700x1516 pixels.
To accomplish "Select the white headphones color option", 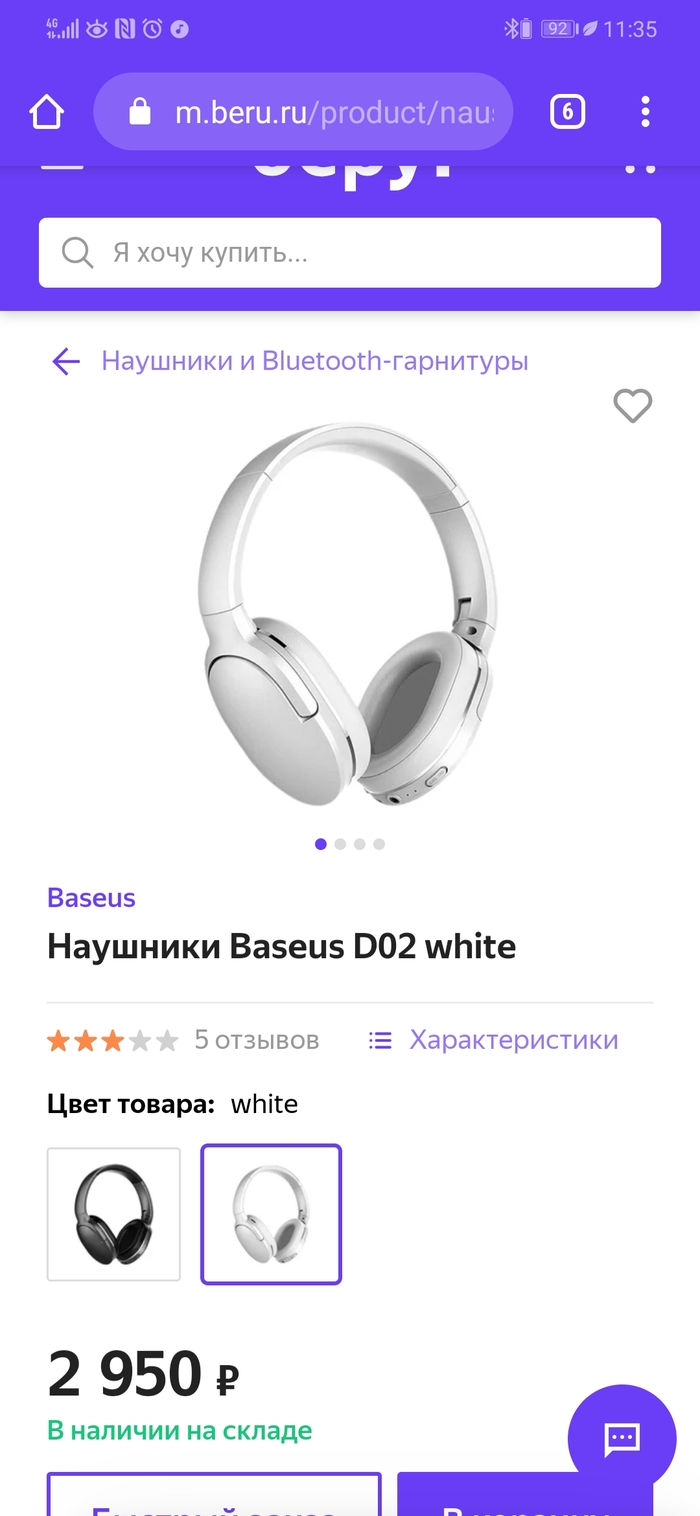I will [271, 1214].
